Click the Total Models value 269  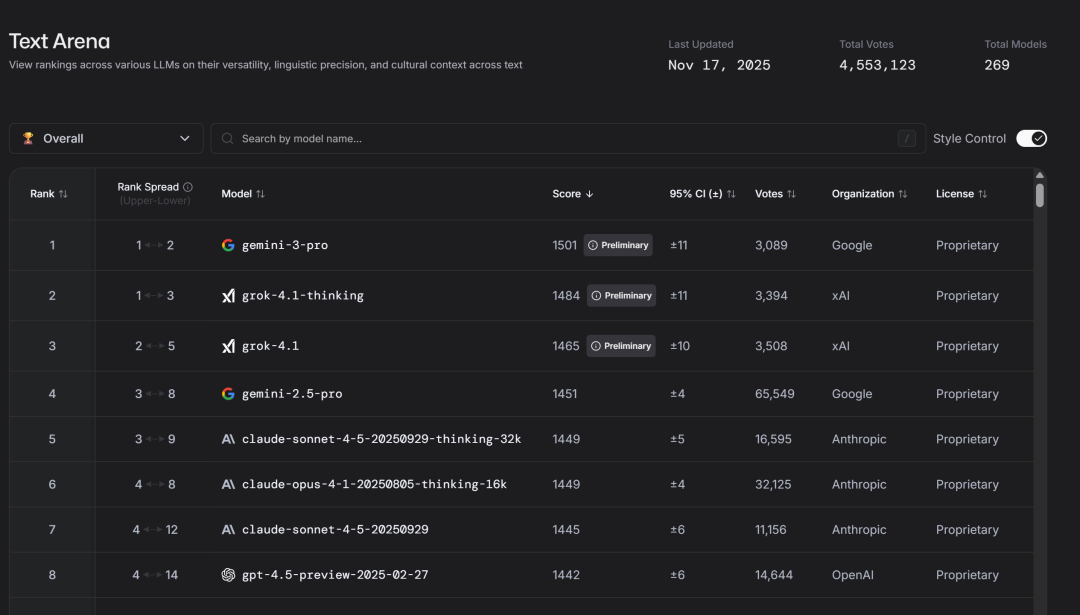tap(997, 65)
